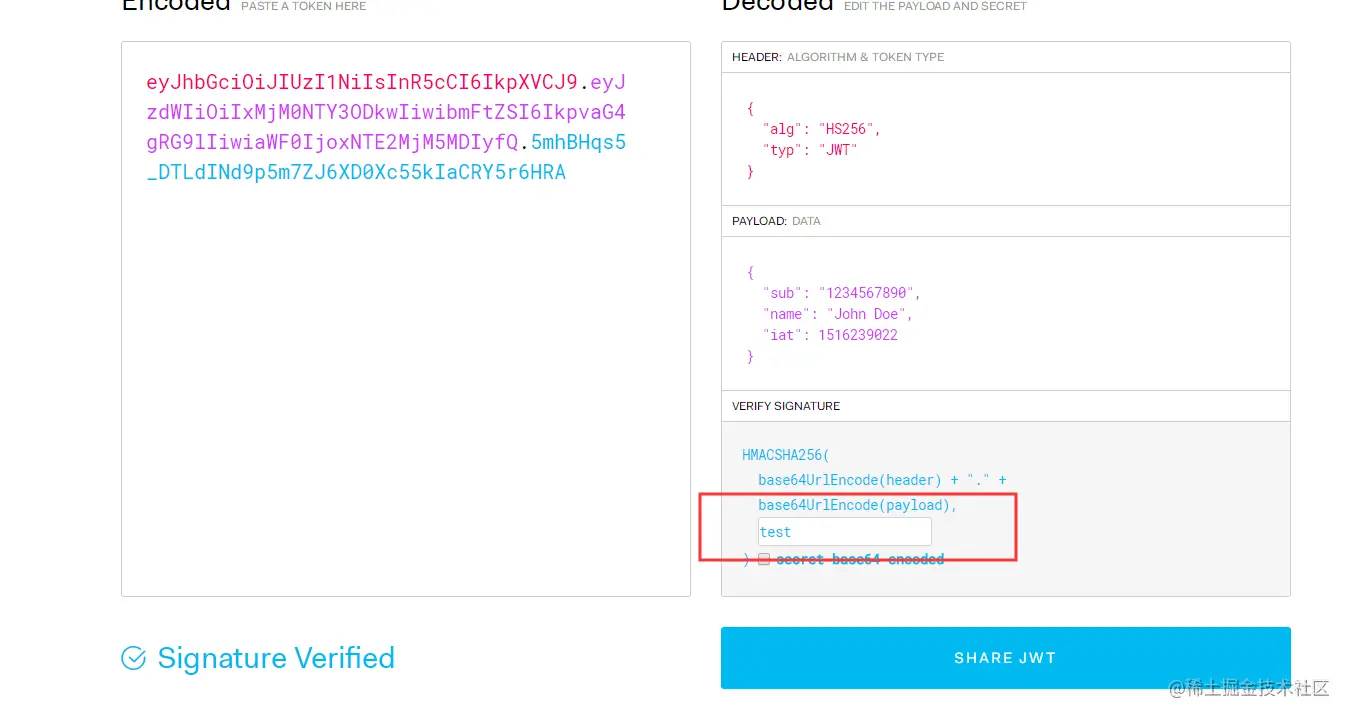Click the "alg": "HS256" line
Screen dimensions: 1350x719
click(822, 129)
